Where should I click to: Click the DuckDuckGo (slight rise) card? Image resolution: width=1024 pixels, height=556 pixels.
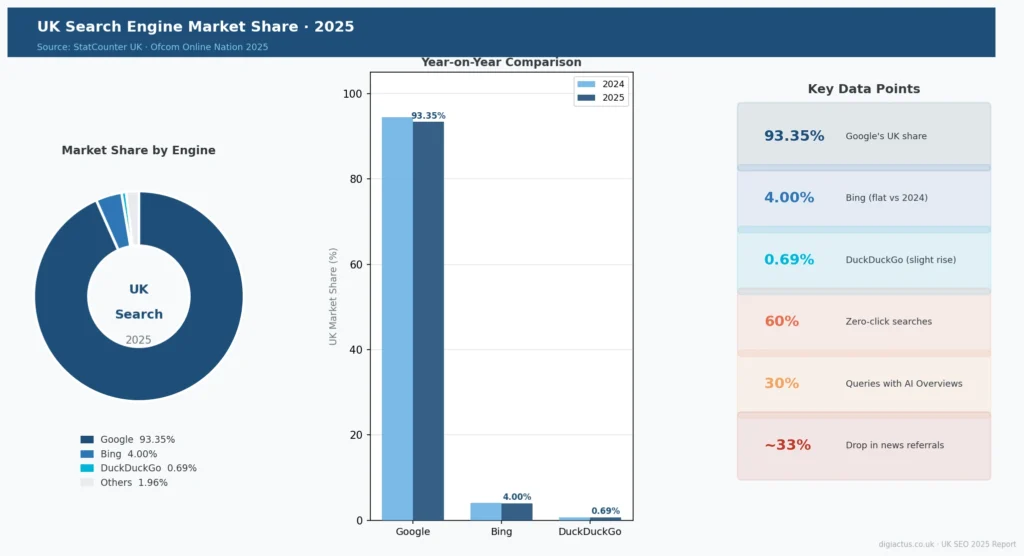point(863,260)
